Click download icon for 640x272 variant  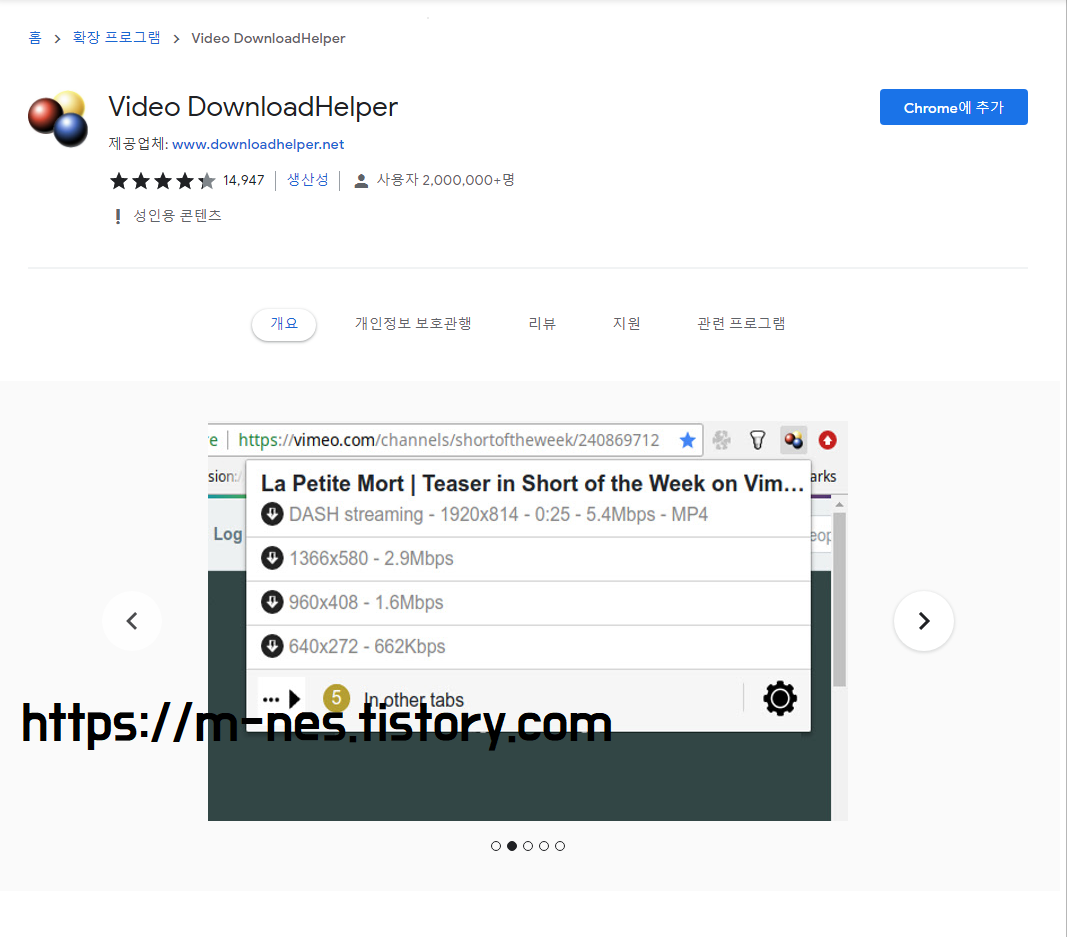pyautogui.click(x=272, y=646)
